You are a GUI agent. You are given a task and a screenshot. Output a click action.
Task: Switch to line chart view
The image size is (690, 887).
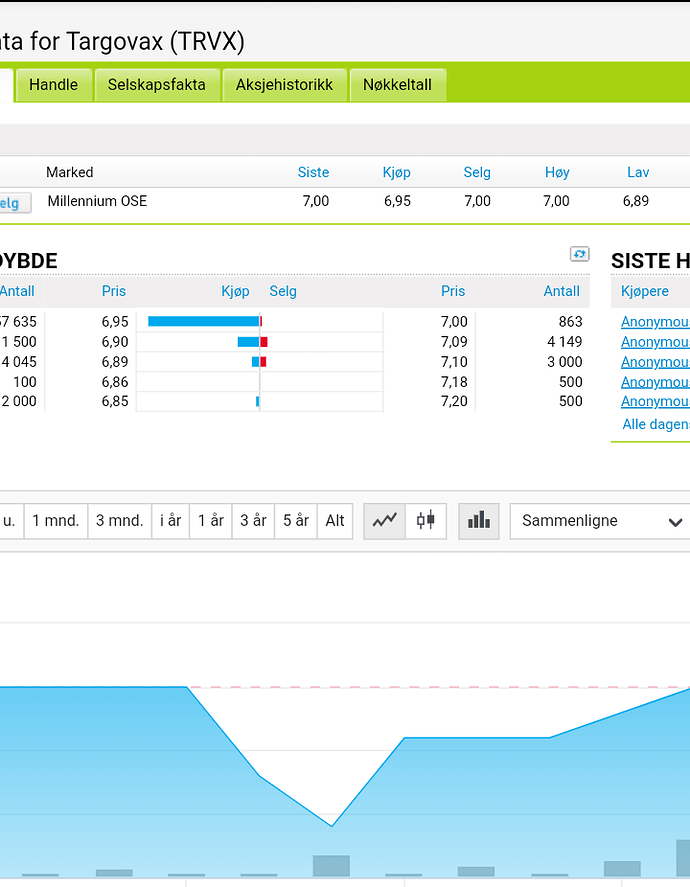pos(385,520)
